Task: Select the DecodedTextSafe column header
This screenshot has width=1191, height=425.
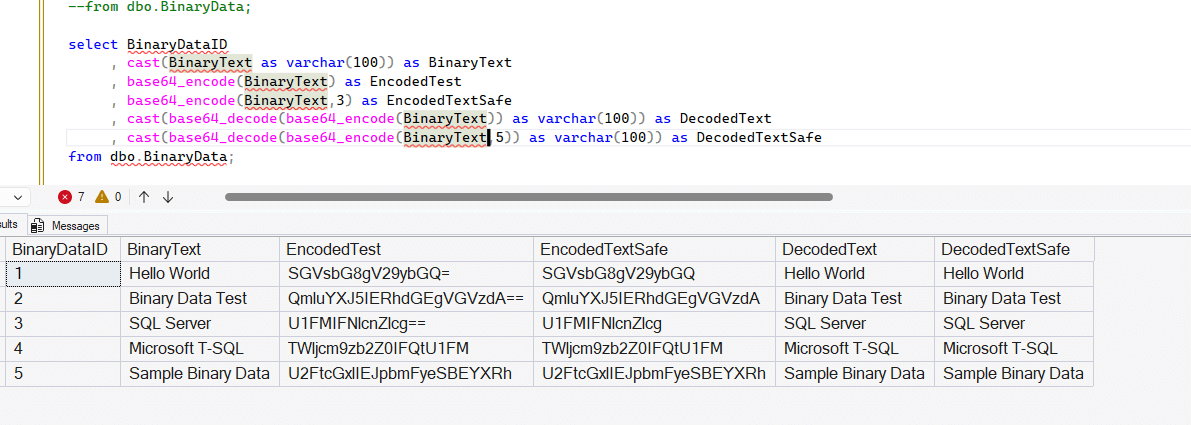Action: pyautogui.click(x=1014, y=249)
